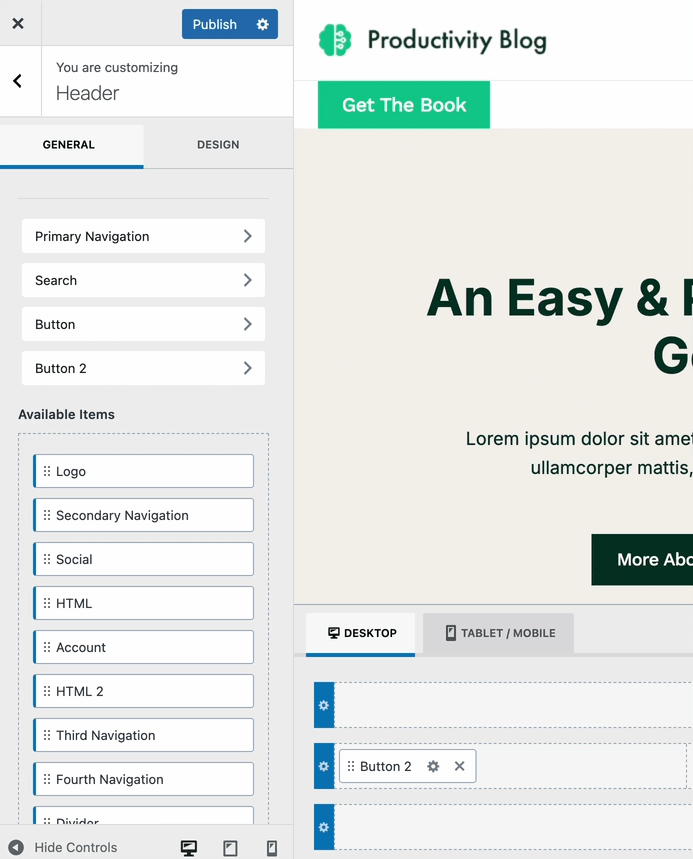Hide the customizer controls panel

tap(62, 848)
